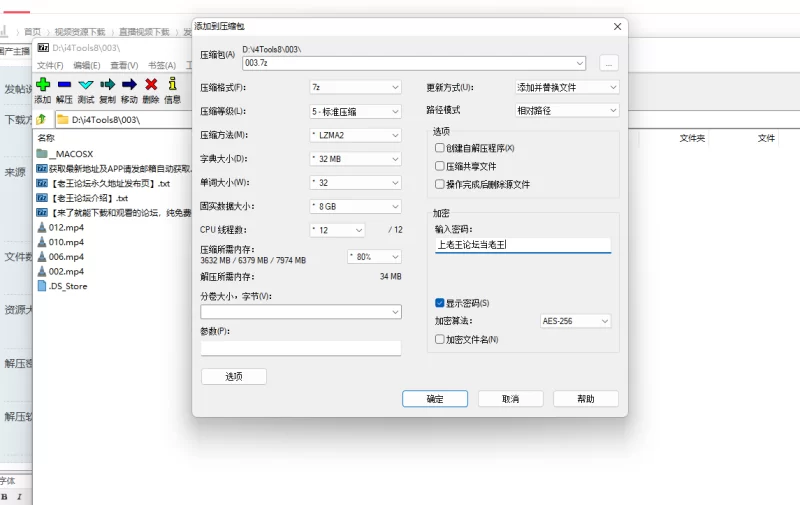Open the 查看(V) menu
Screen dimensions: 800x505
pyautogui.click(x=124, y=65)
